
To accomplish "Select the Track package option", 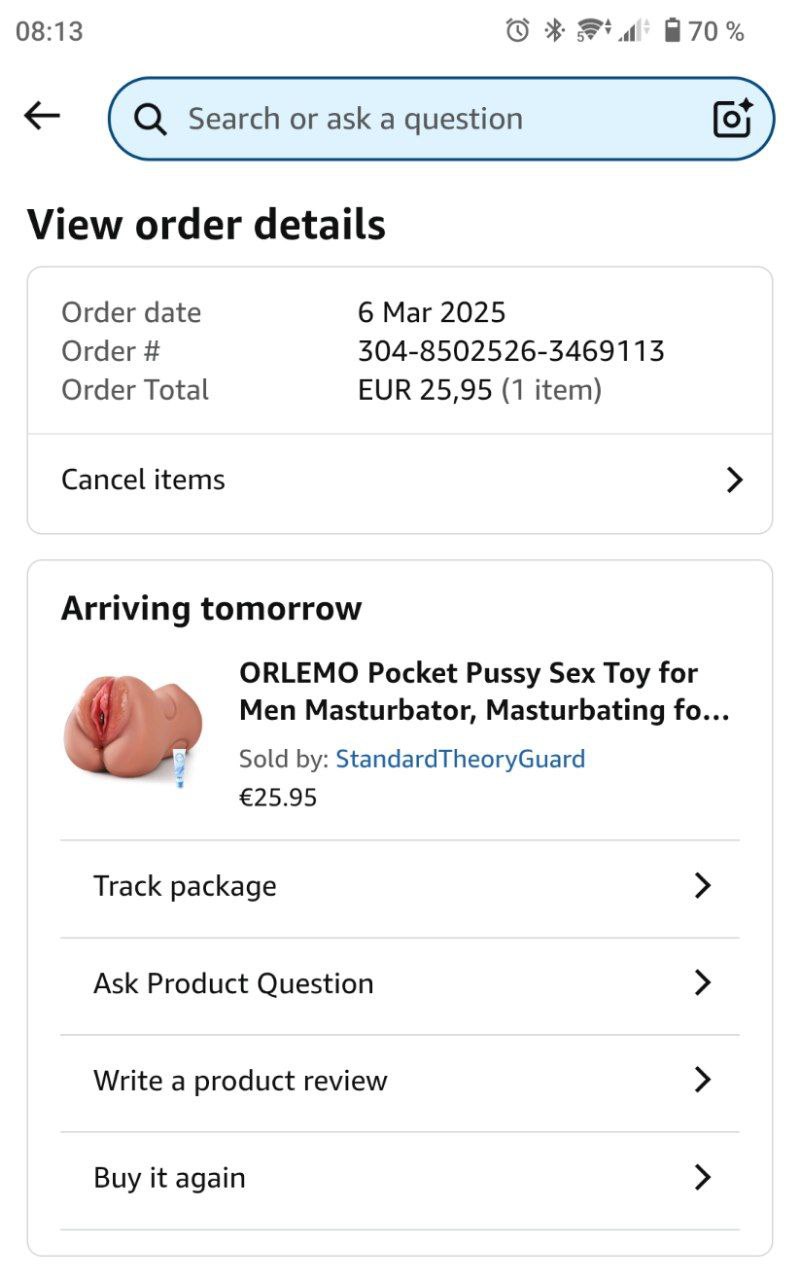I will (185, 886).
